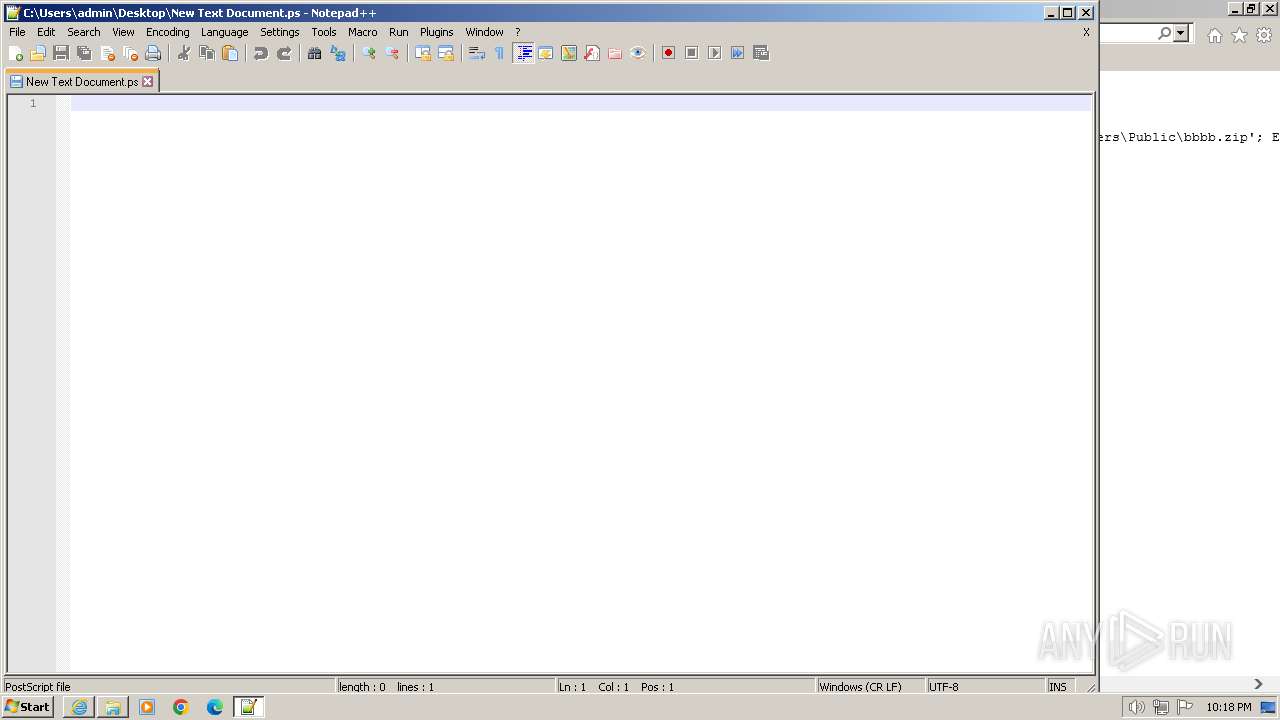Open the Windows Start button
This screenshot has width=1280, height=720.
pos(28,707)
